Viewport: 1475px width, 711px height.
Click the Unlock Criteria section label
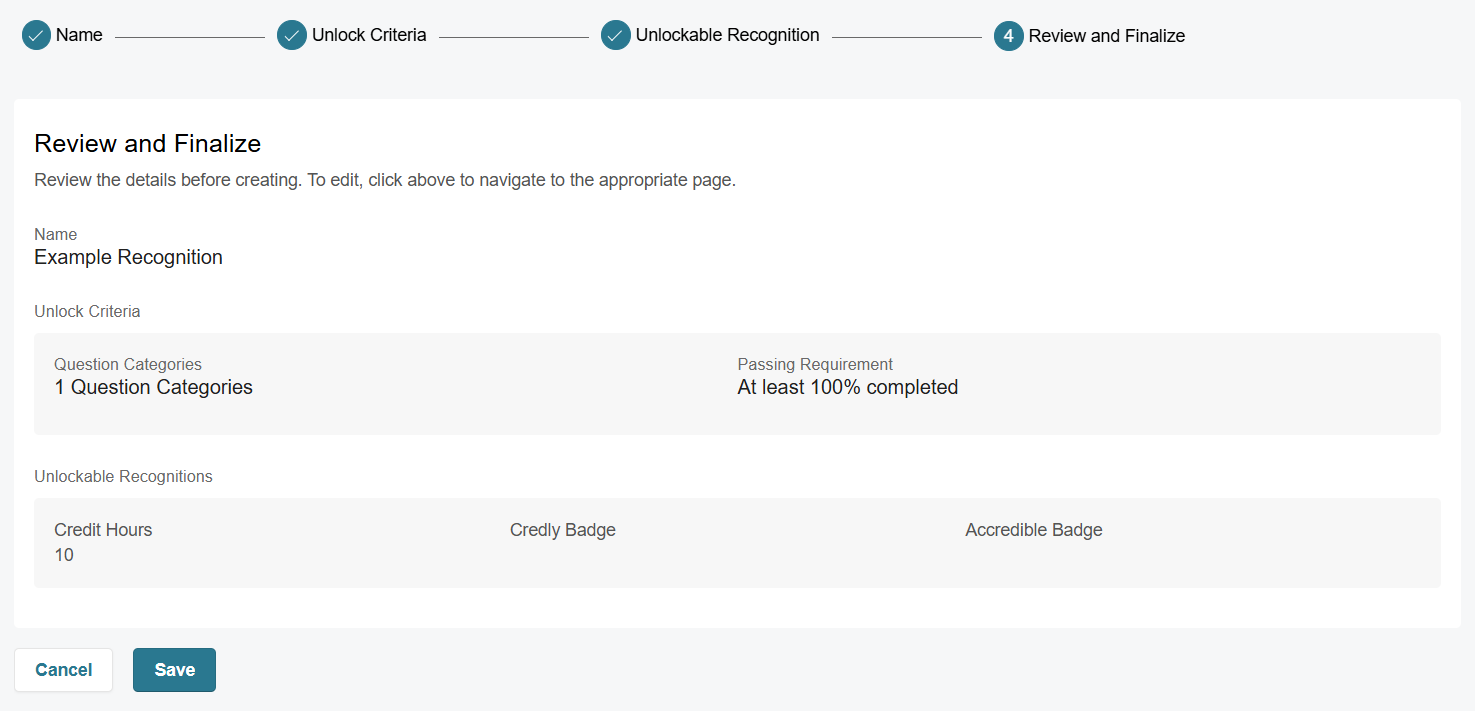click(x=87, y=312)
